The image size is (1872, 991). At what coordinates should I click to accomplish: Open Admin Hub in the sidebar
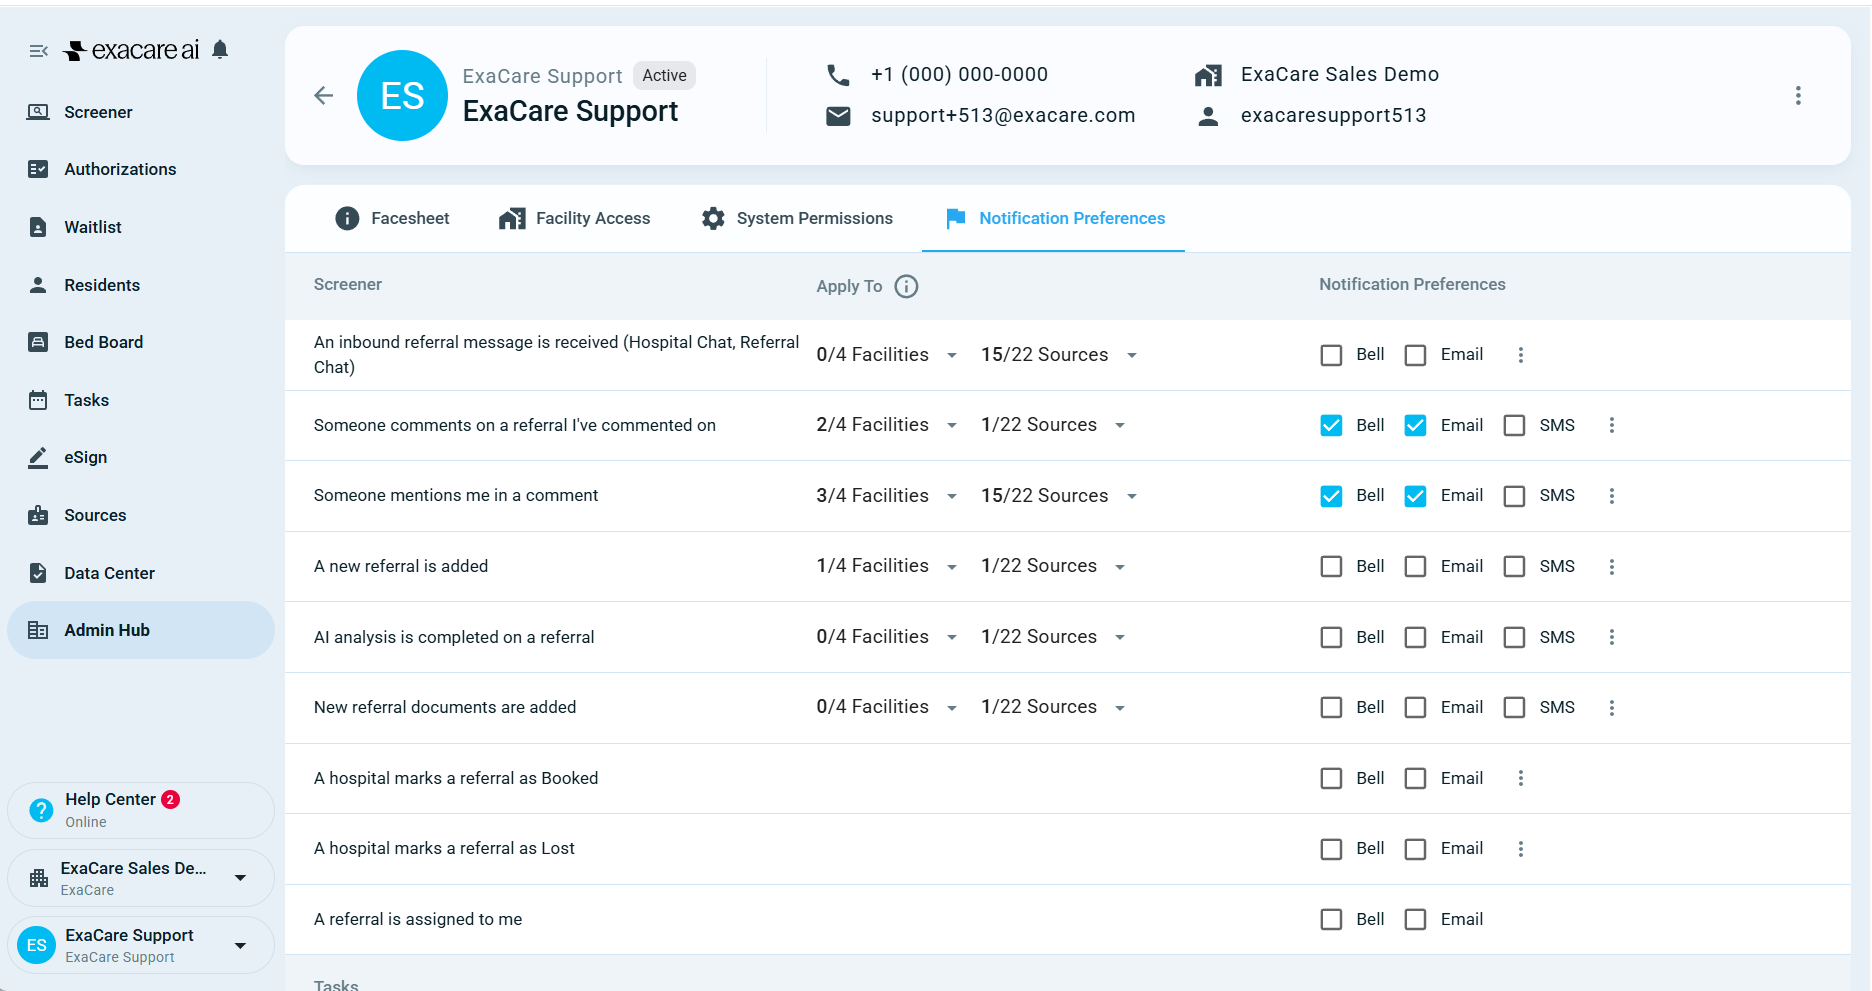[141, 630]
